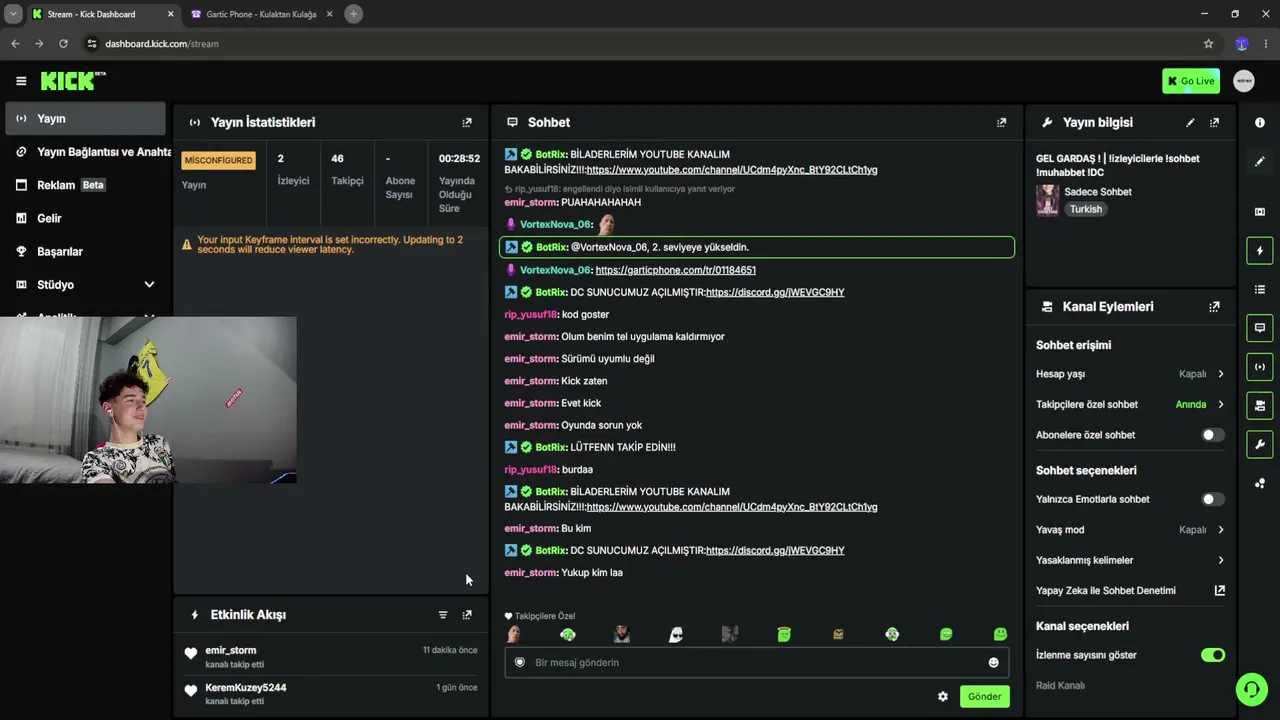Pop out the Yayın İstatistikleri panel

[x=467, y=122]
